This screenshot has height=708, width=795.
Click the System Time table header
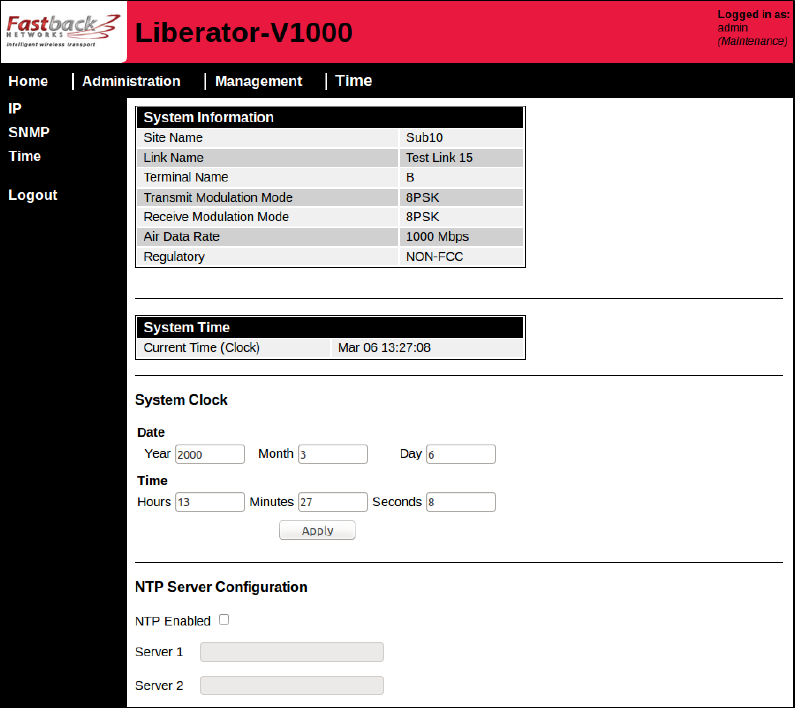(x=330, y=328)
